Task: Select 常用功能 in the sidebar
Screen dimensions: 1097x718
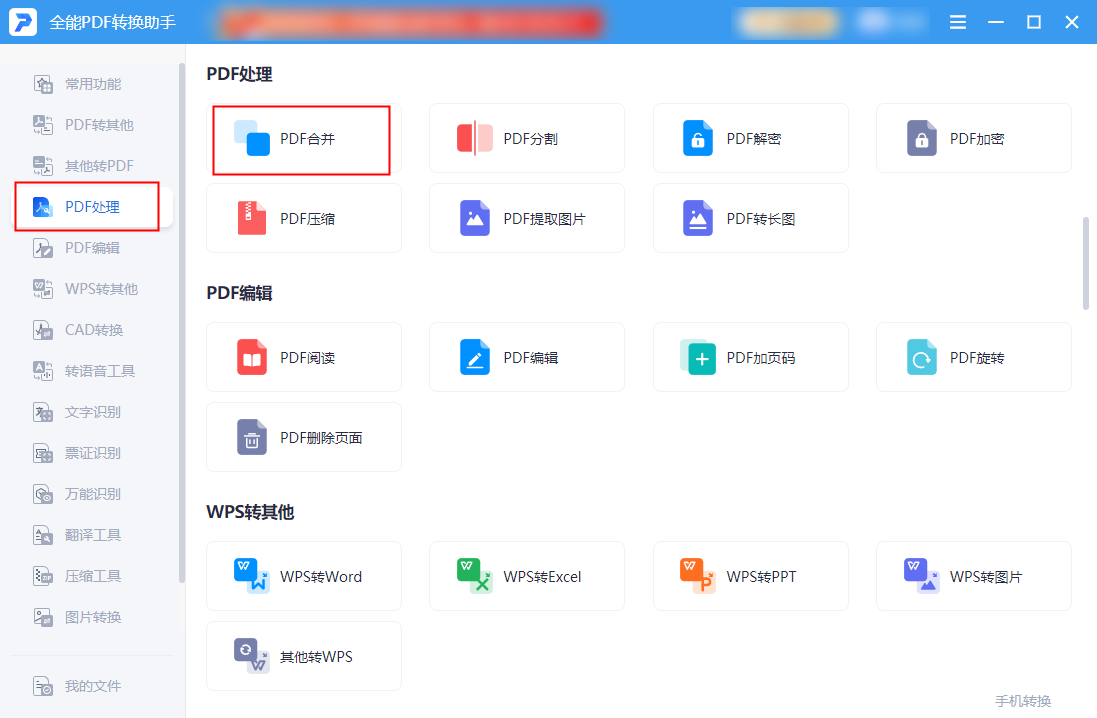Action: pyautogui.click(x=93, y=84)
